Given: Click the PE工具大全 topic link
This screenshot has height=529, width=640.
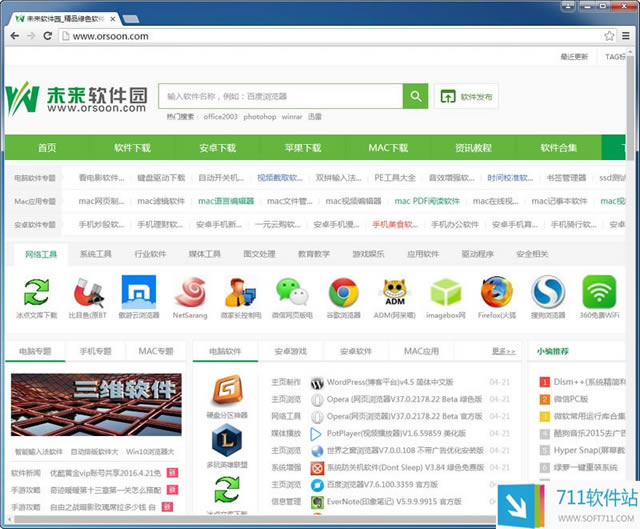Looking at the screenshot, I should click(395, 178).
